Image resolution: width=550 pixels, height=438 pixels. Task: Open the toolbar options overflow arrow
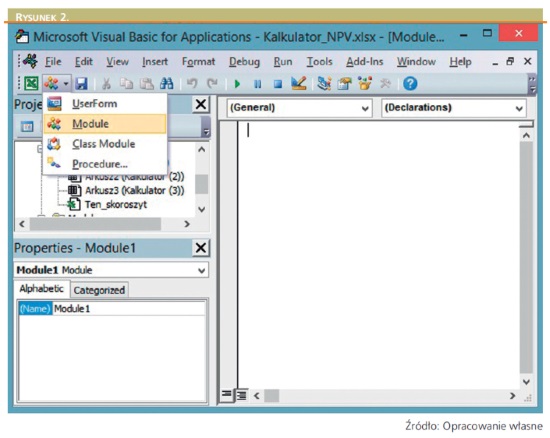(x=532, y=85)
